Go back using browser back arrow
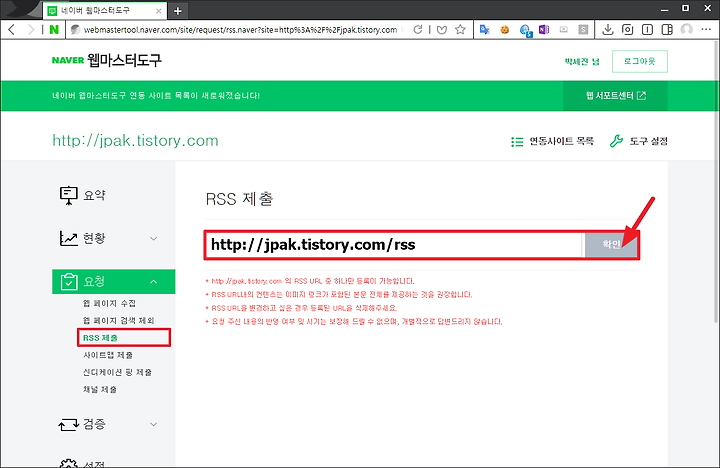 [12, 30]
